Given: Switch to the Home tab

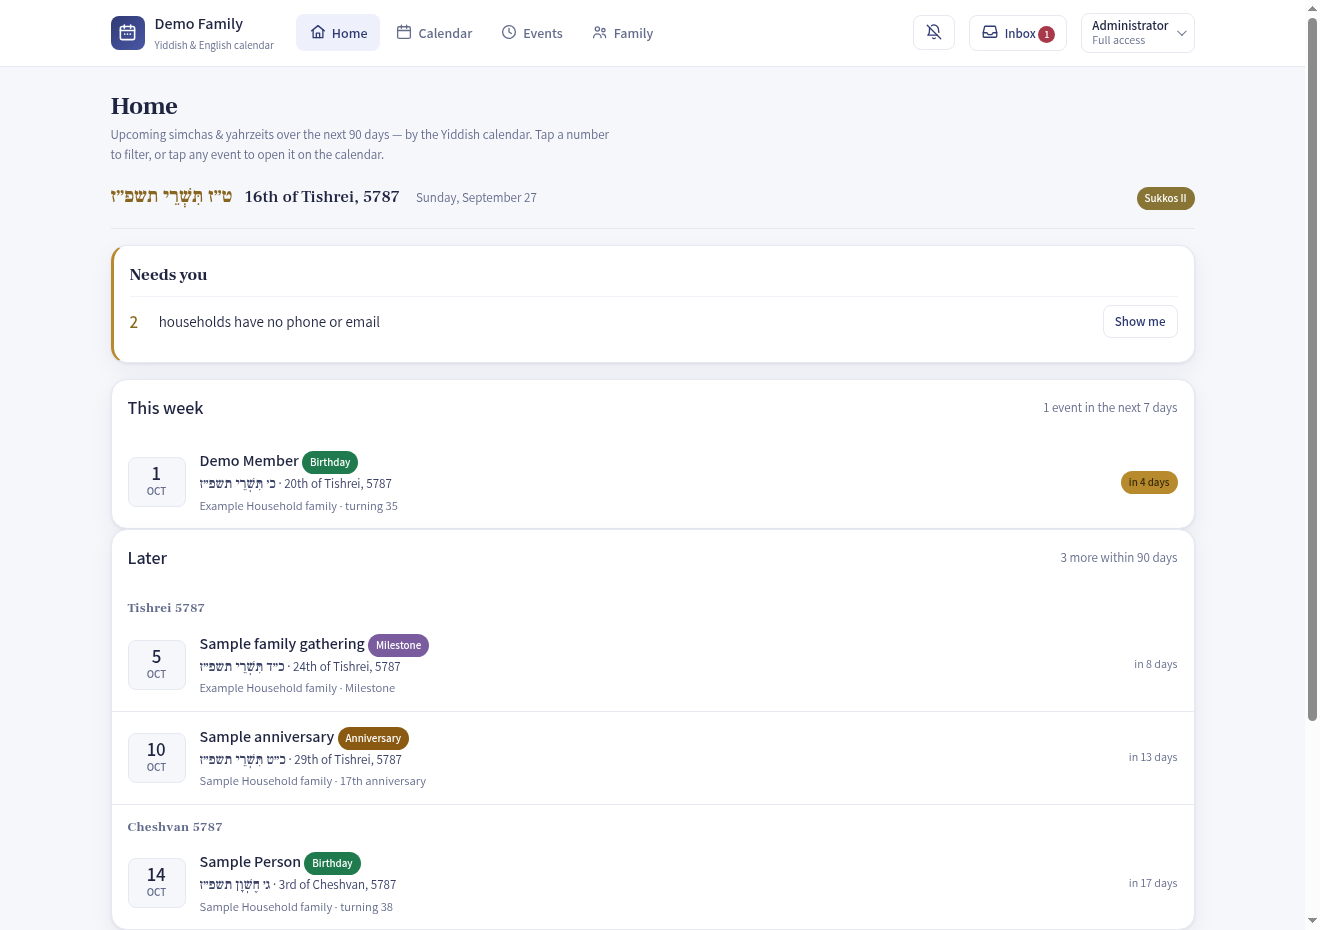Looking at the screenshot, I should point(338,33).
